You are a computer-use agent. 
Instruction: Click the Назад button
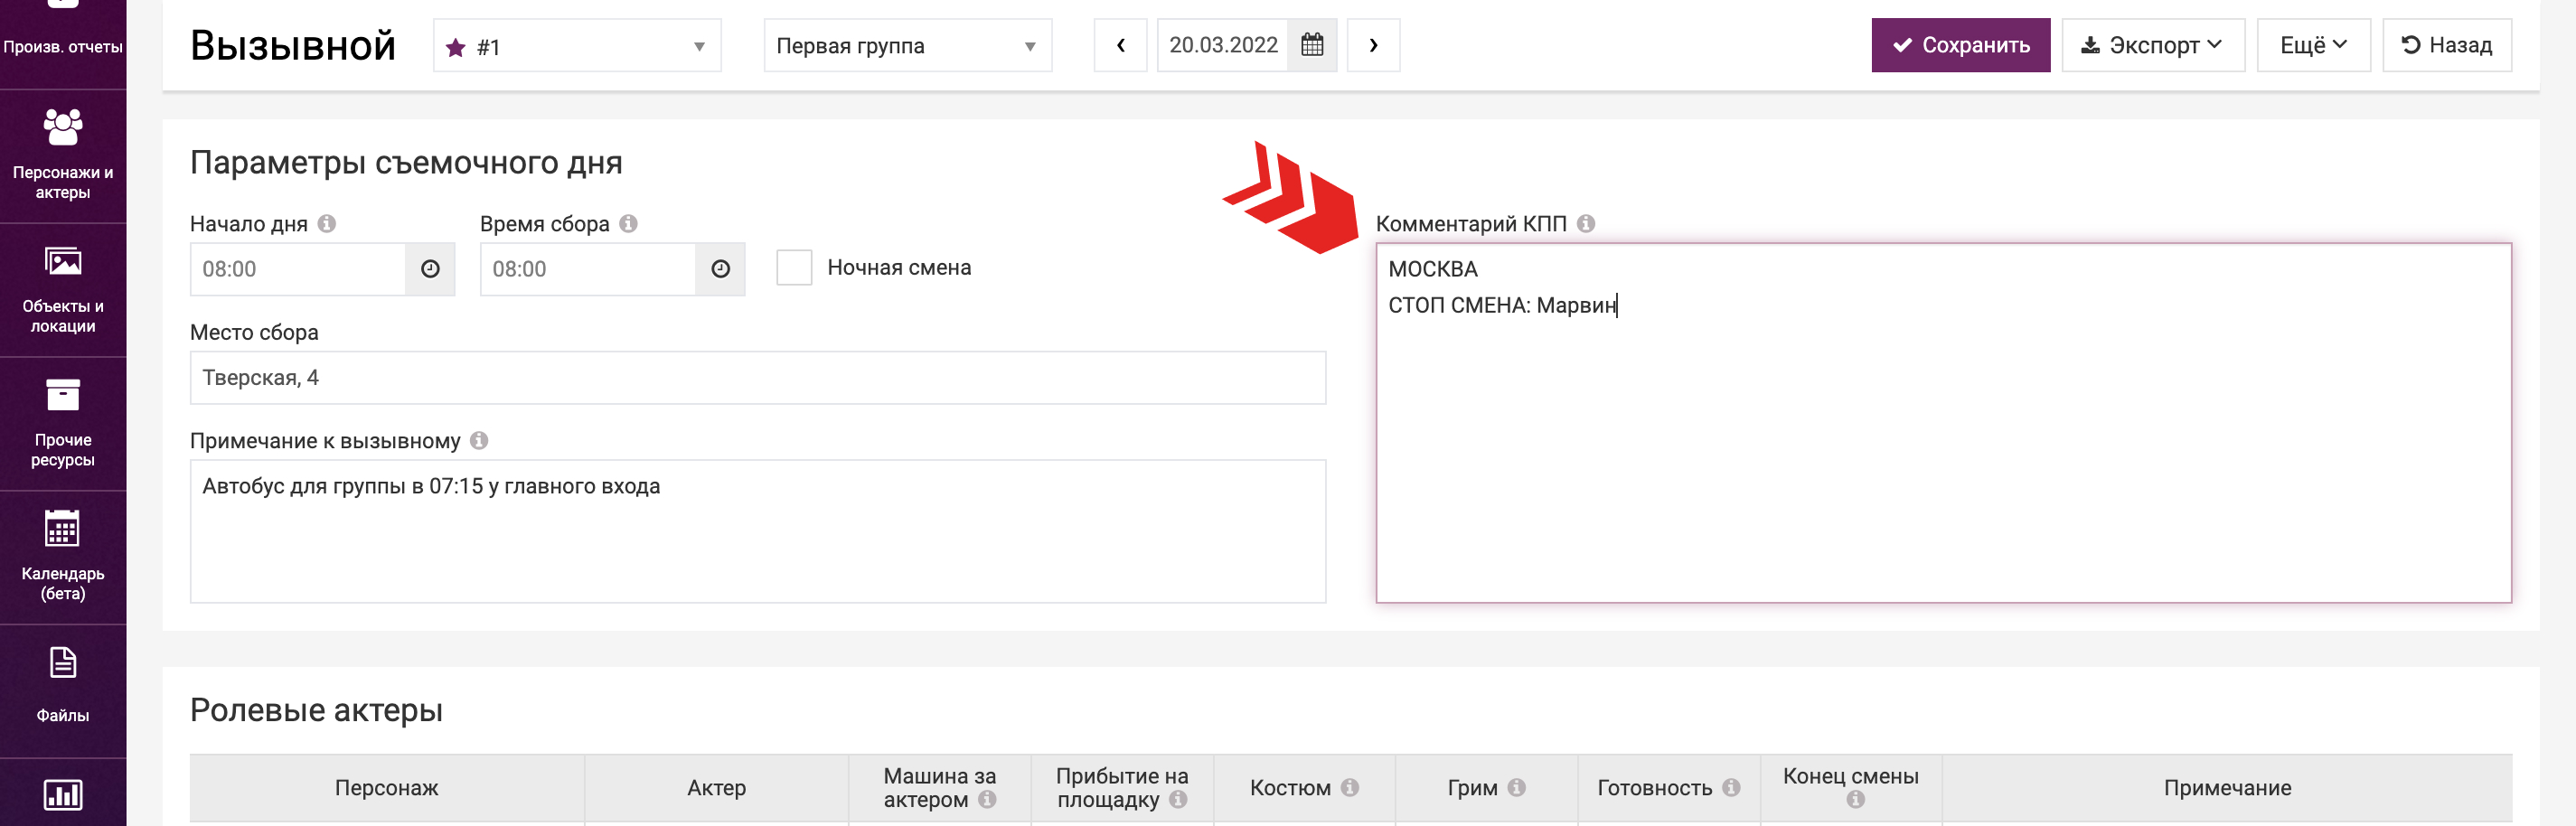[2446, 45]
